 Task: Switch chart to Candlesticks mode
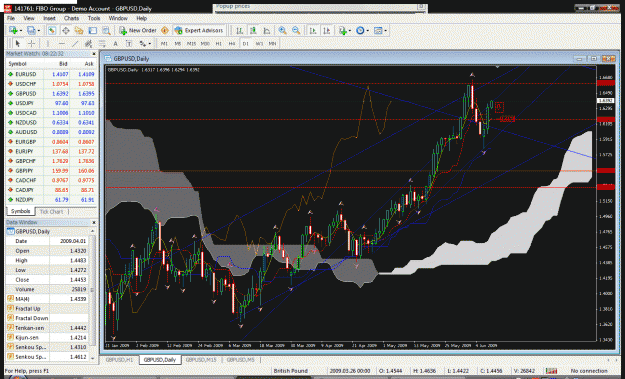point(253,30)
